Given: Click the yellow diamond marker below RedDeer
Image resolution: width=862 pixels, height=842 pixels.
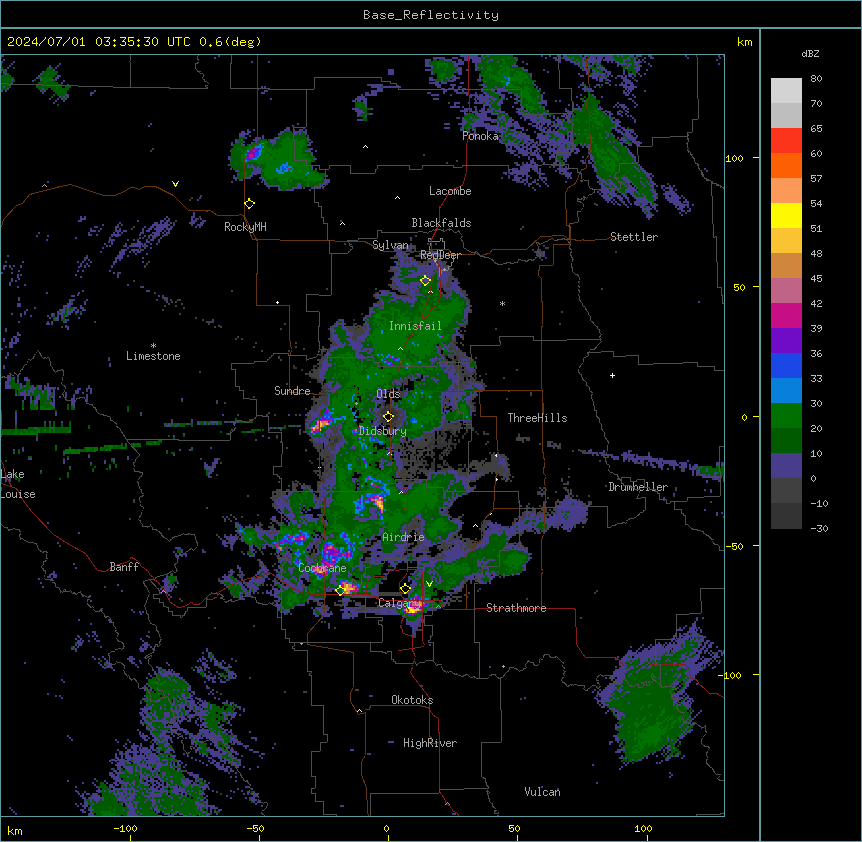Looking at the screenshot, I should tap(425, 281).
